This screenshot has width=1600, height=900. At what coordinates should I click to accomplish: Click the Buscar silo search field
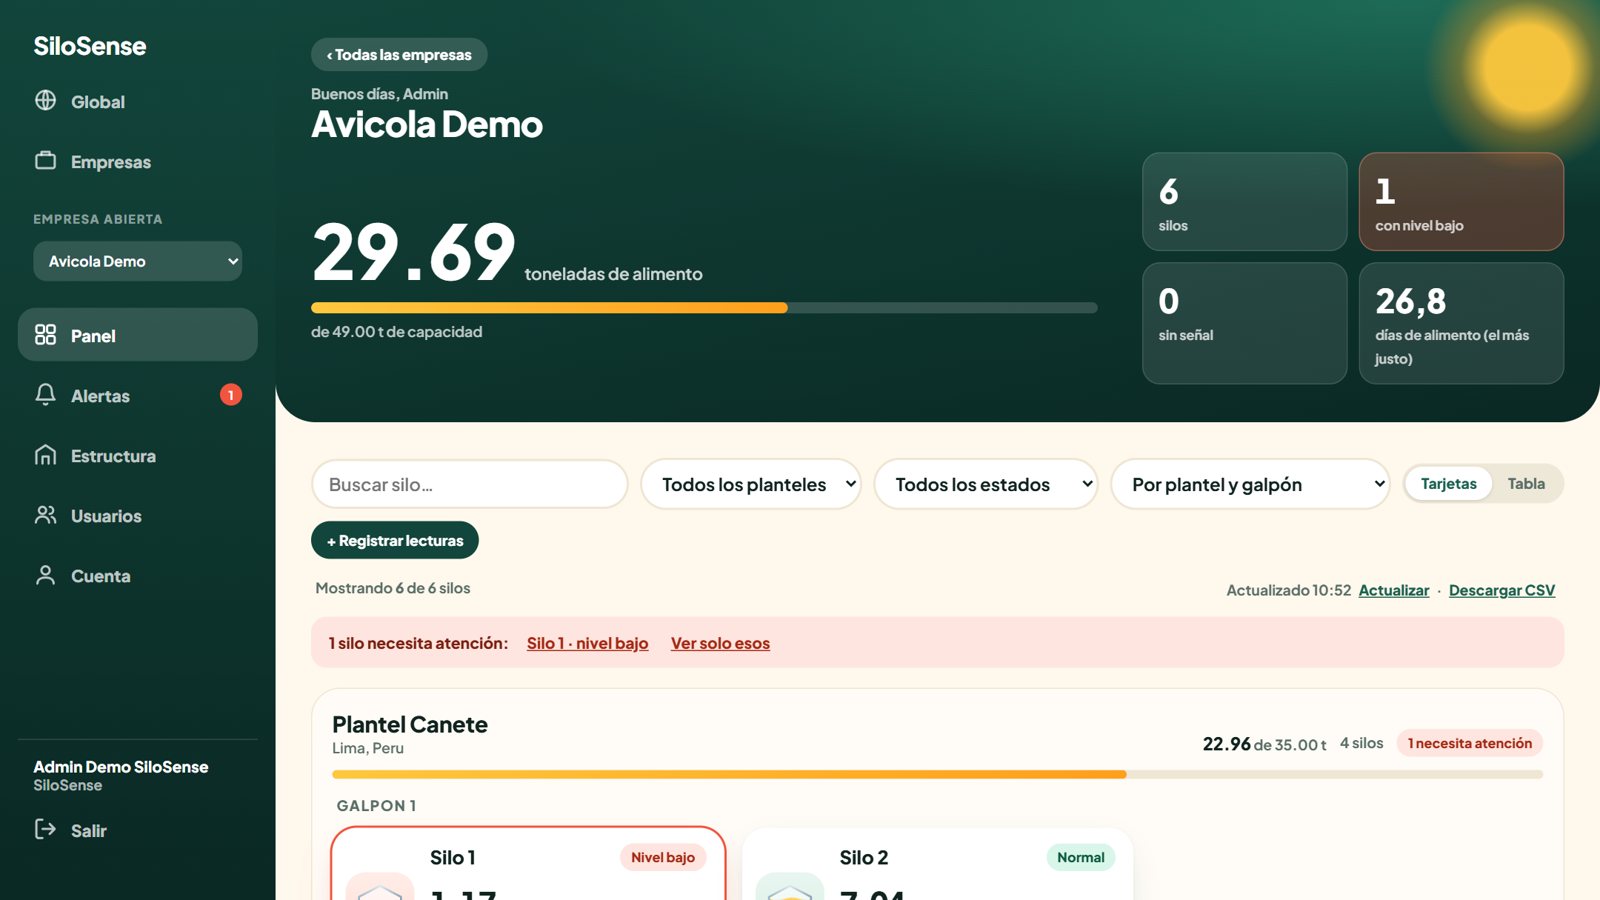470,484
